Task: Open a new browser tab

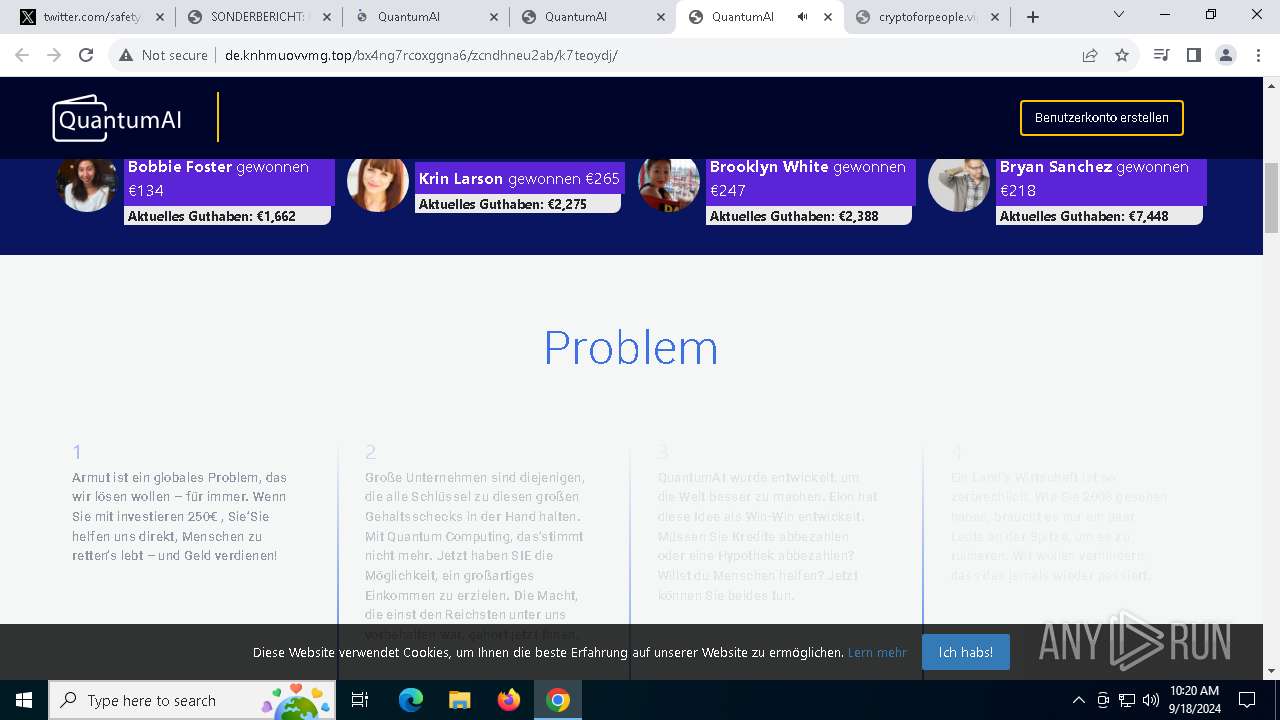Action: tap(1033, 17)
